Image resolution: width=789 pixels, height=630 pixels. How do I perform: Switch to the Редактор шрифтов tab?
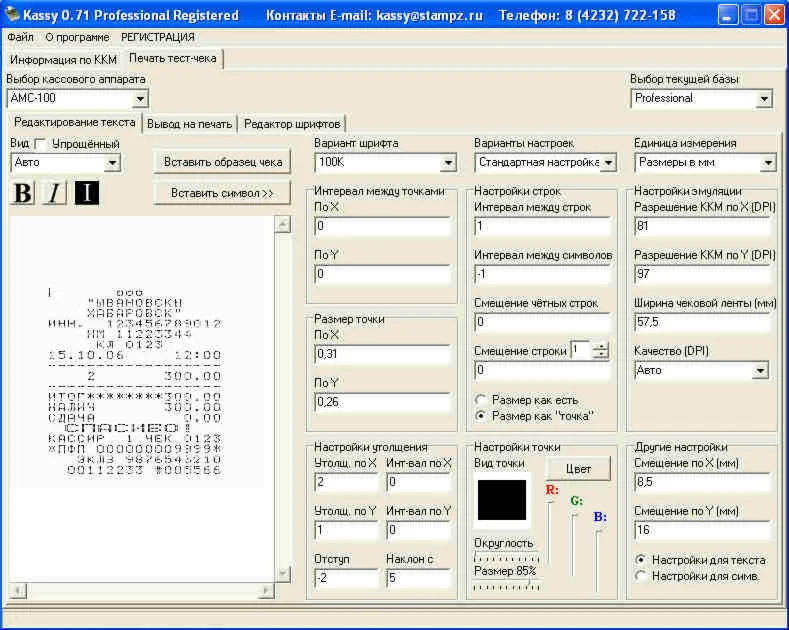(x=292, y=124)
